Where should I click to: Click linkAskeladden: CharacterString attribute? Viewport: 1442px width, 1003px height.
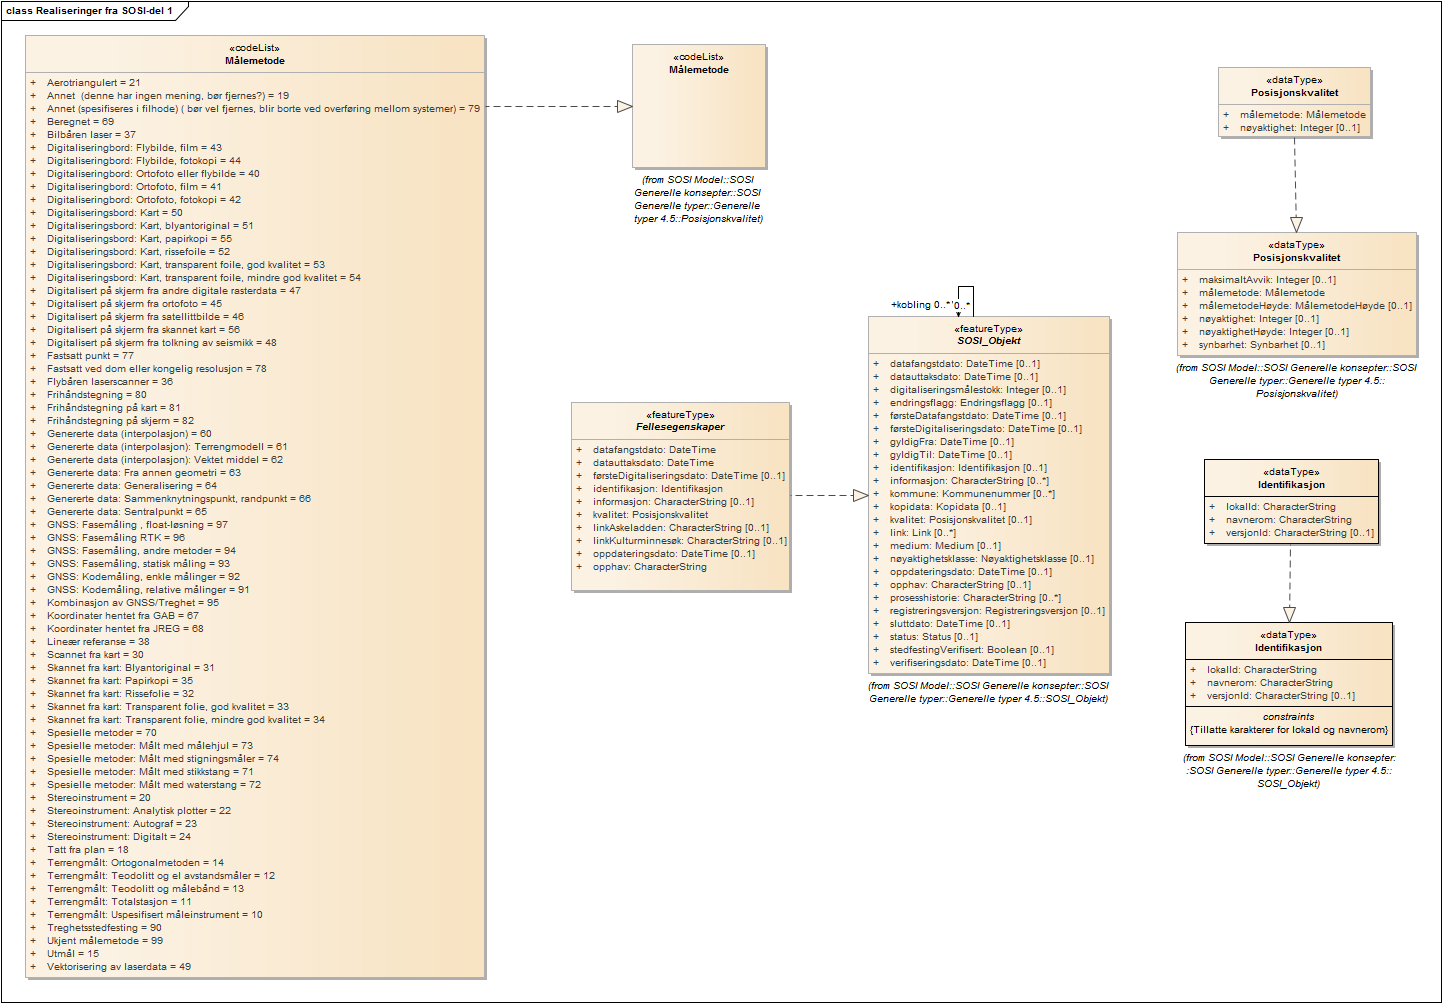[681, 528]
